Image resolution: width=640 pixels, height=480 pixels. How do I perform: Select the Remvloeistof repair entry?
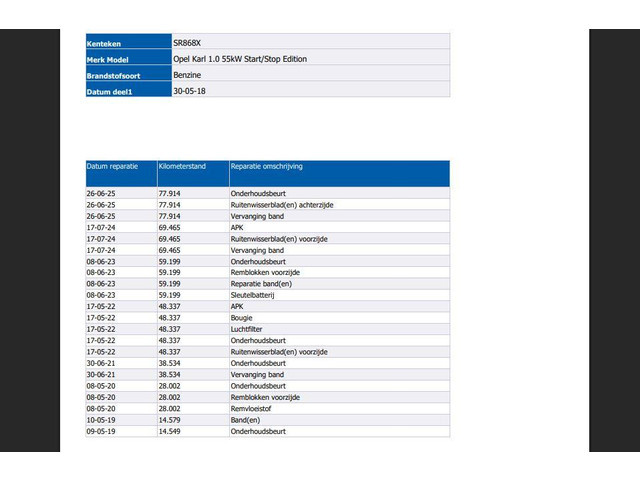pos(250,409)
